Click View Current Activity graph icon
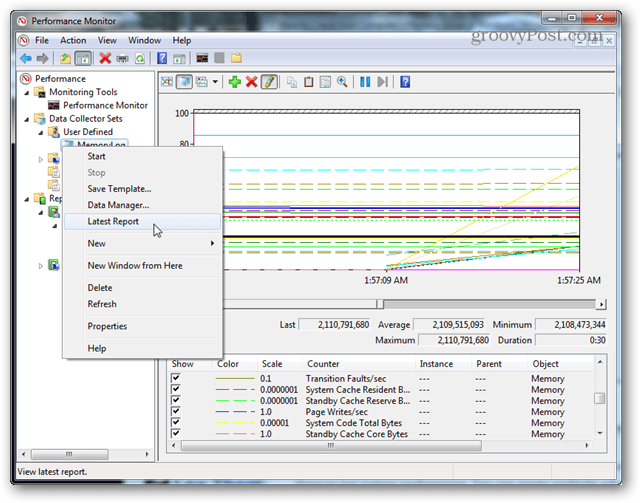This screenshot has height=503, width=640. 167,82
